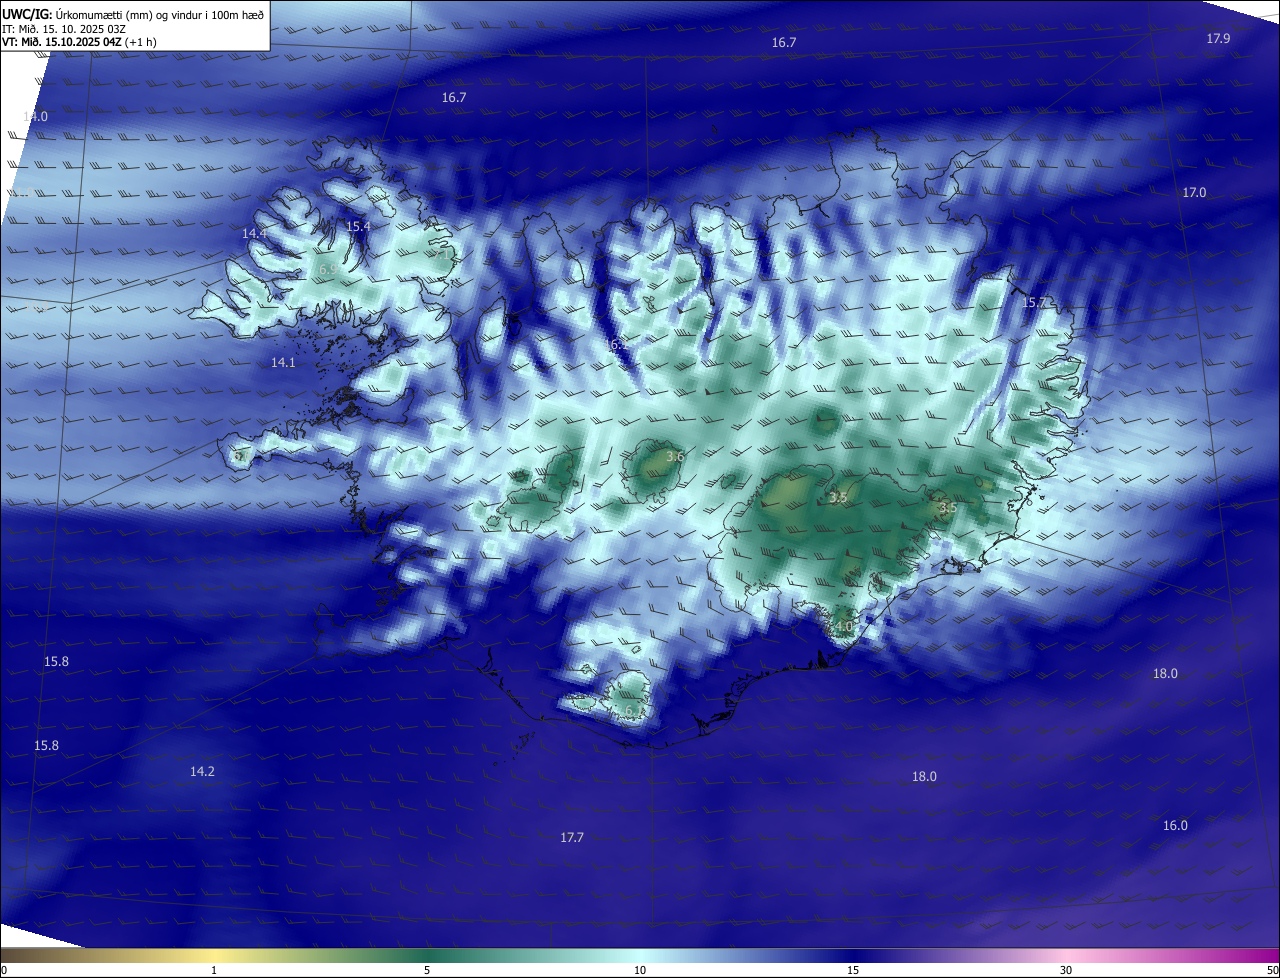
Task: Click the 'VT: Mið. 15.10.2025 04Z (+1 h)' line
Action: (x=79, y=42)
